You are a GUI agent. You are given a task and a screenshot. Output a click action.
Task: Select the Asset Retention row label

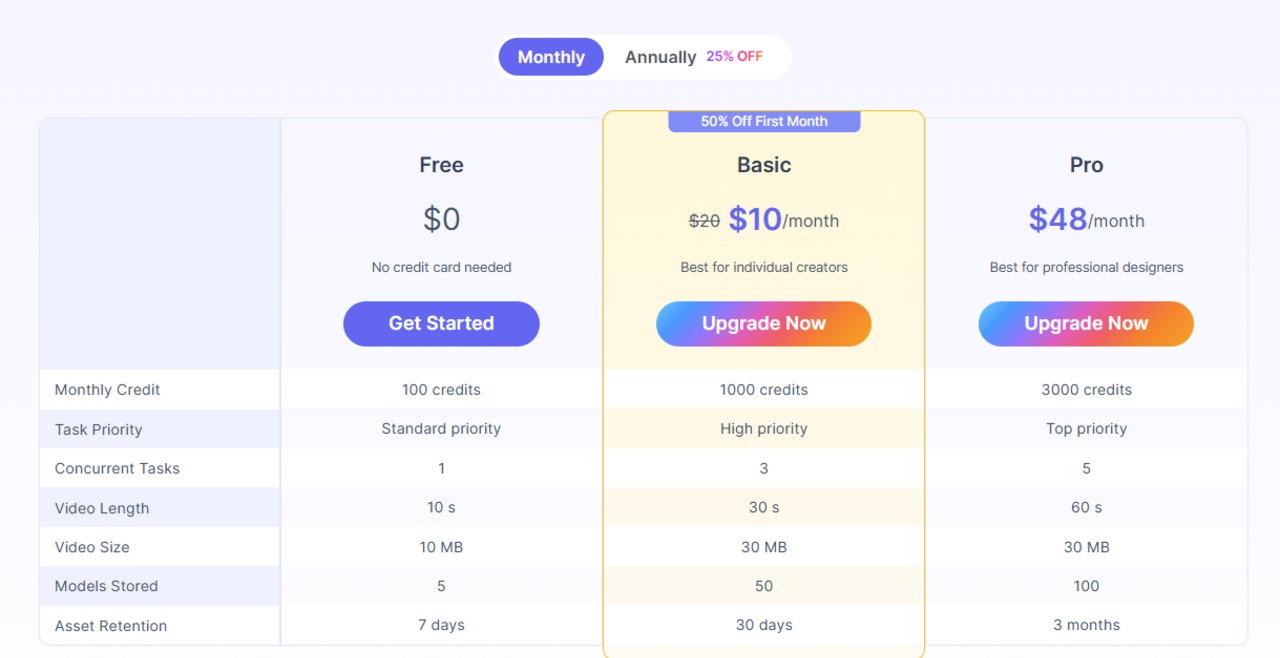point(111,626)
